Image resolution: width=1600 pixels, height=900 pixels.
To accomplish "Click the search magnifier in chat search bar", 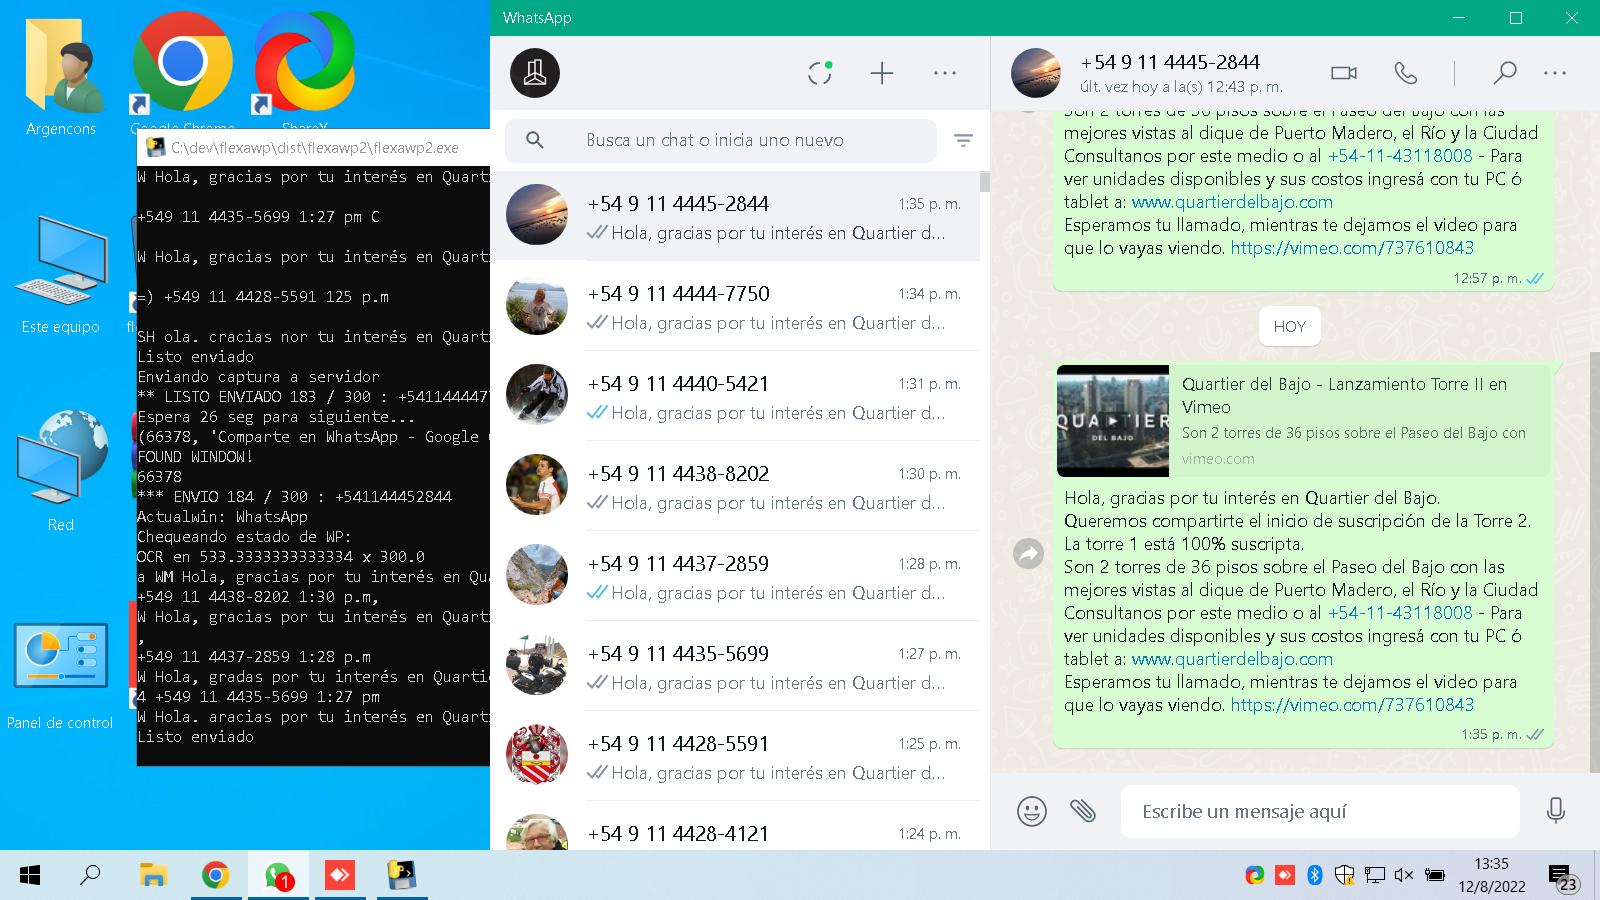I will point(535,140).
